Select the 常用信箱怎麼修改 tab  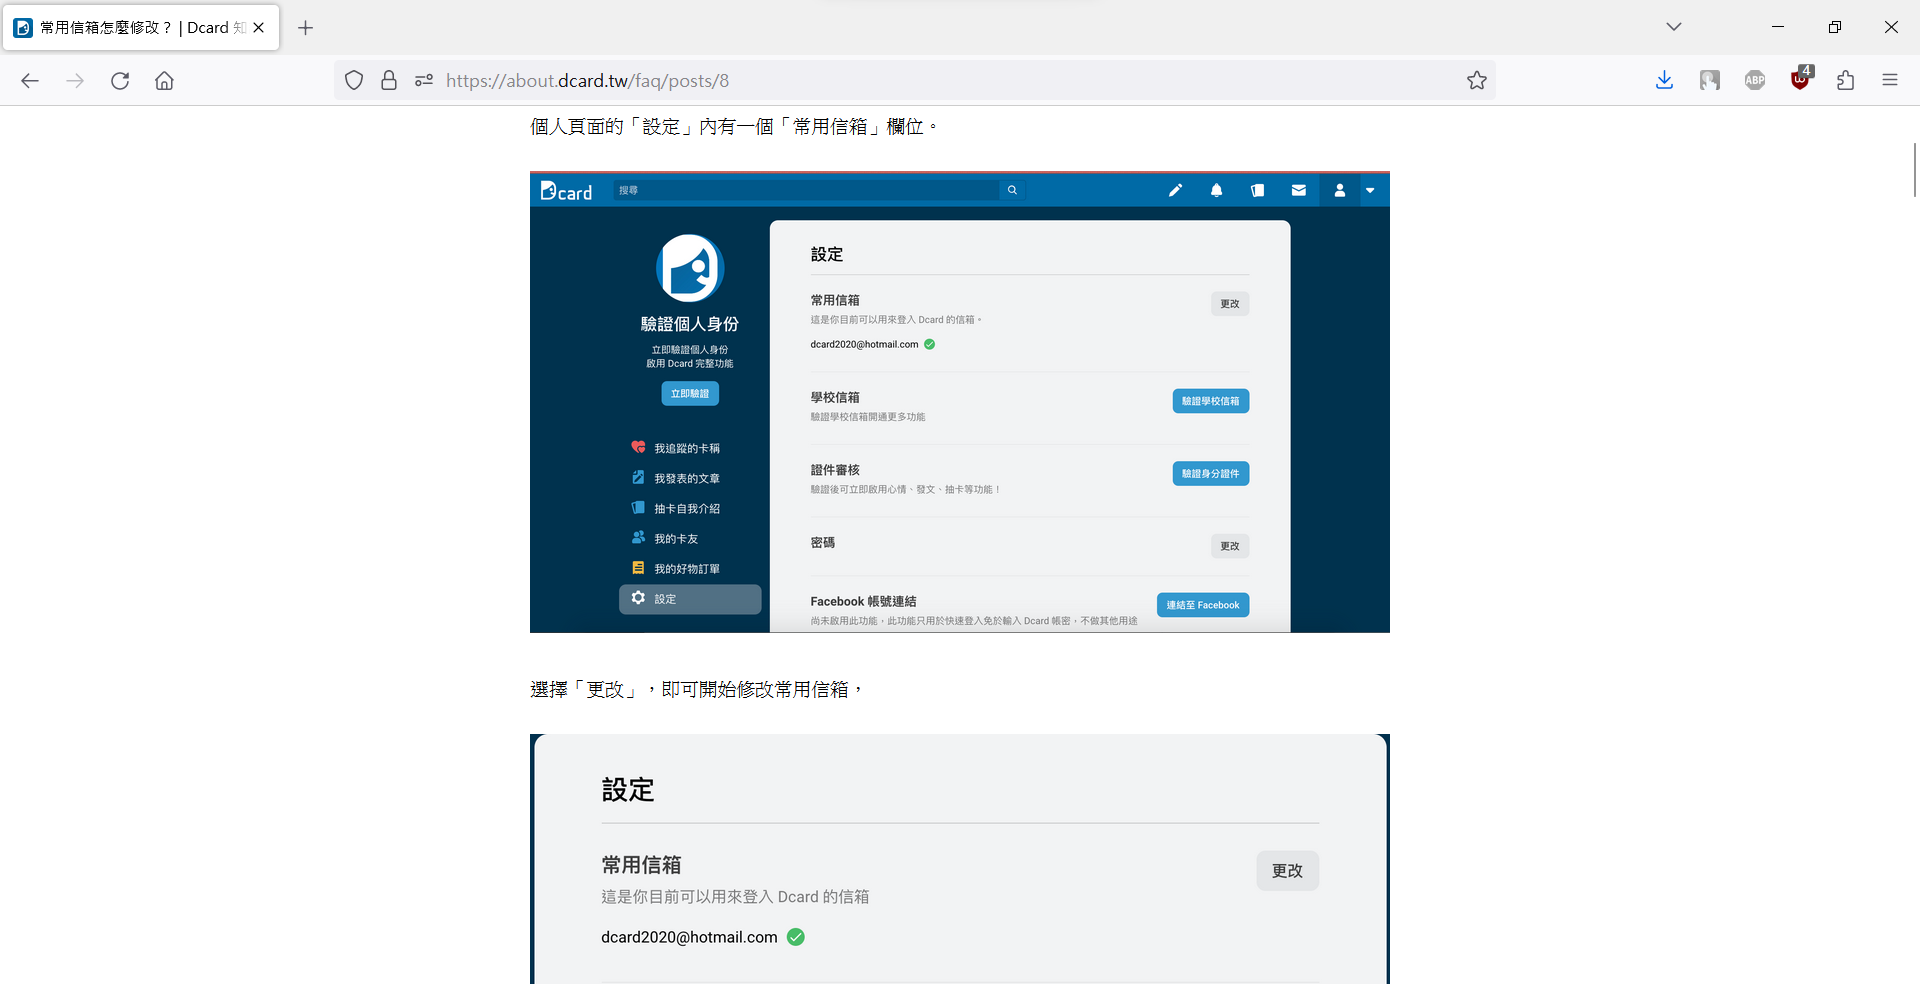click(141, 28)
